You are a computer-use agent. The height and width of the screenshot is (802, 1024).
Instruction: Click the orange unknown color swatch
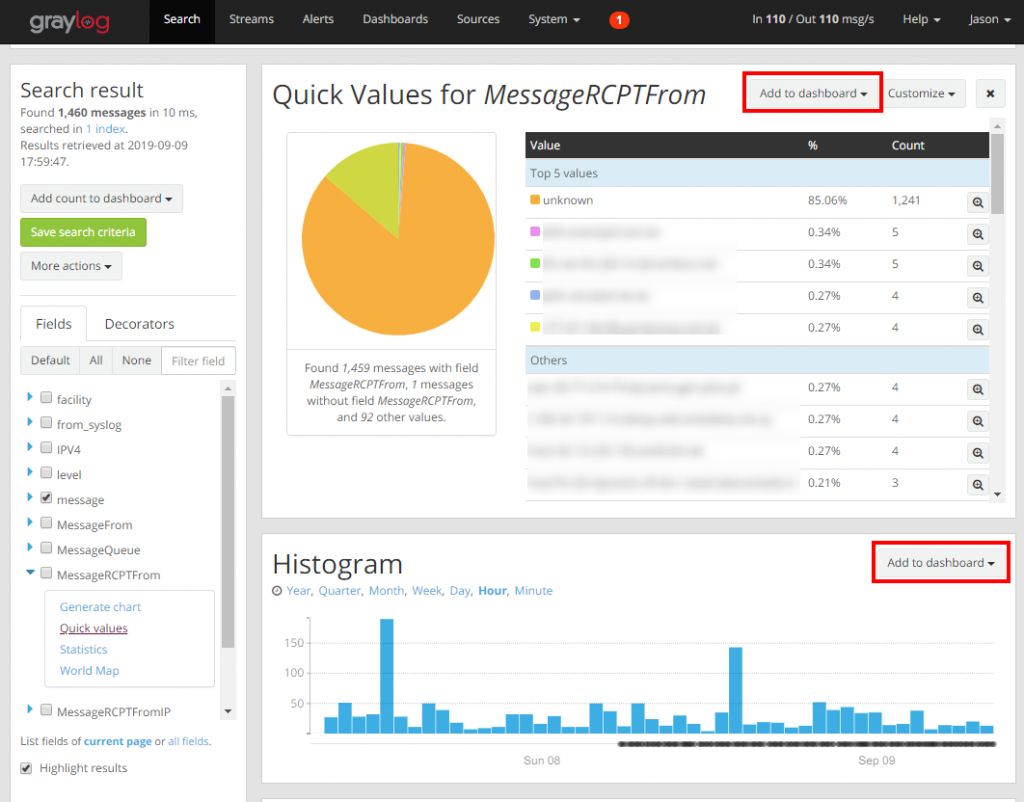(535, 200)
